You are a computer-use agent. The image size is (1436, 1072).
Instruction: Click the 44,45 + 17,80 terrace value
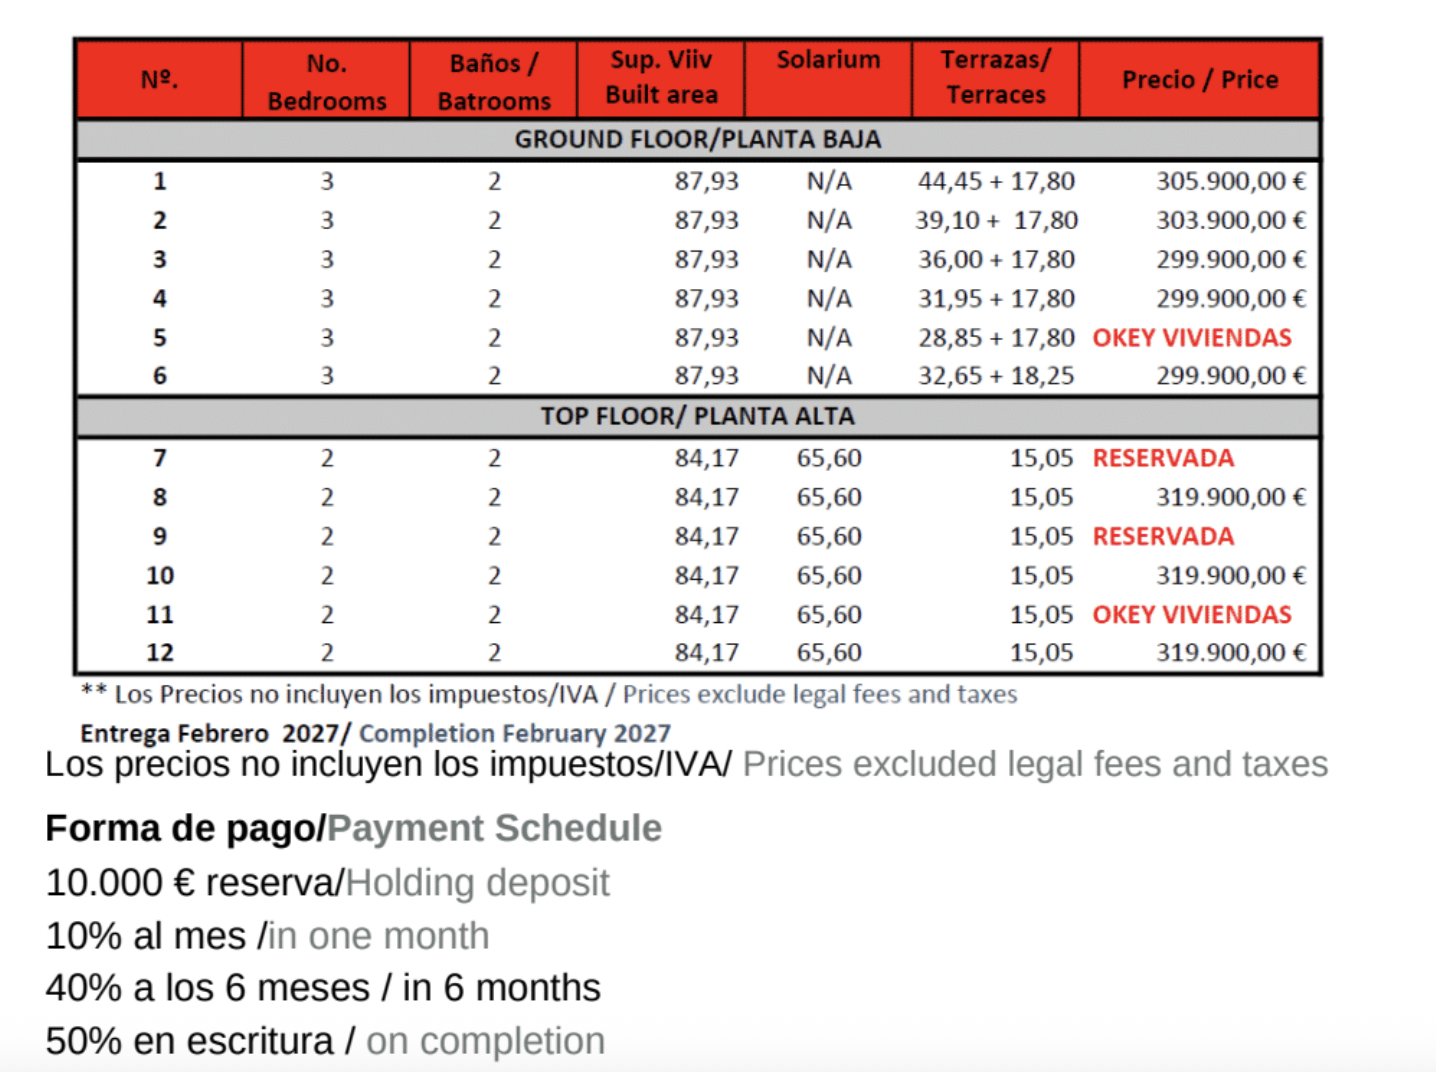coord(996,182)
